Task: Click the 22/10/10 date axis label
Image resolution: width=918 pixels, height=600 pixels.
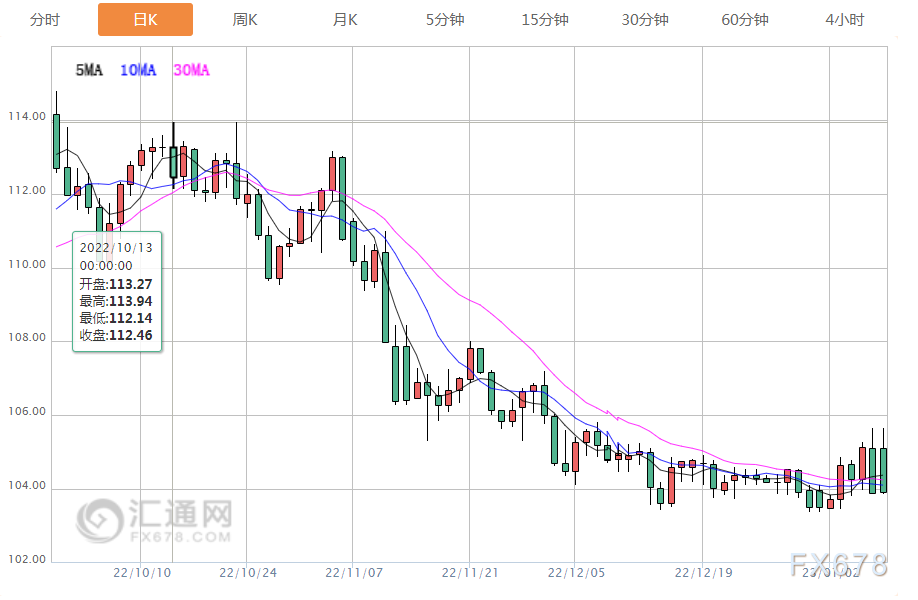Action: tap(142, 572)
